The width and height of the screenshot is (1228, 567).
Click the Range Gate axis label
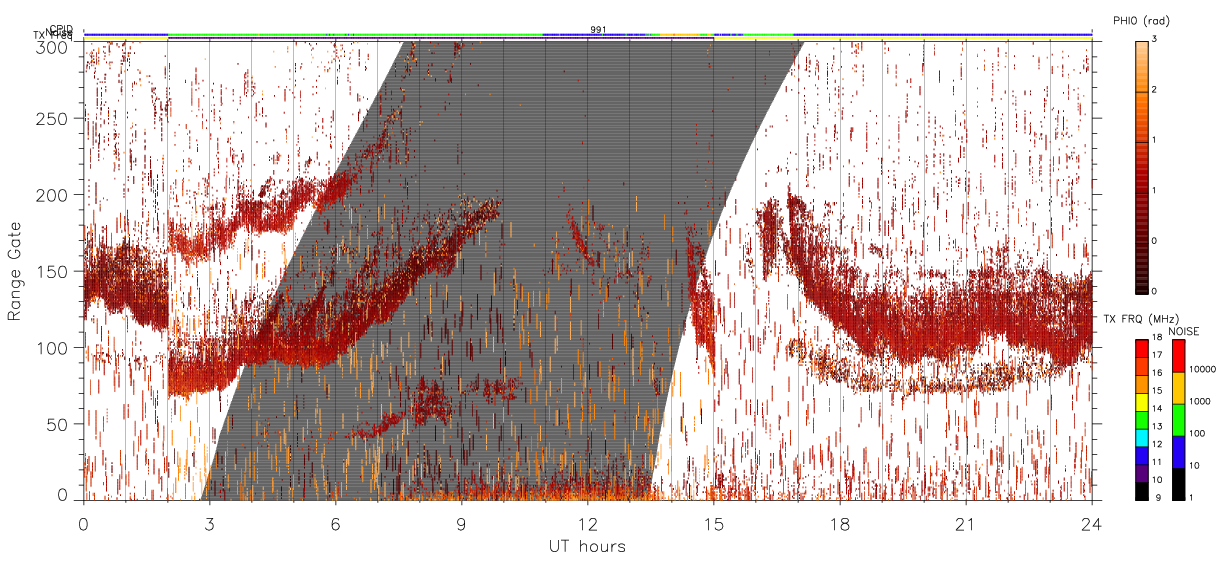pyautogui.click(x=15, y=271)
